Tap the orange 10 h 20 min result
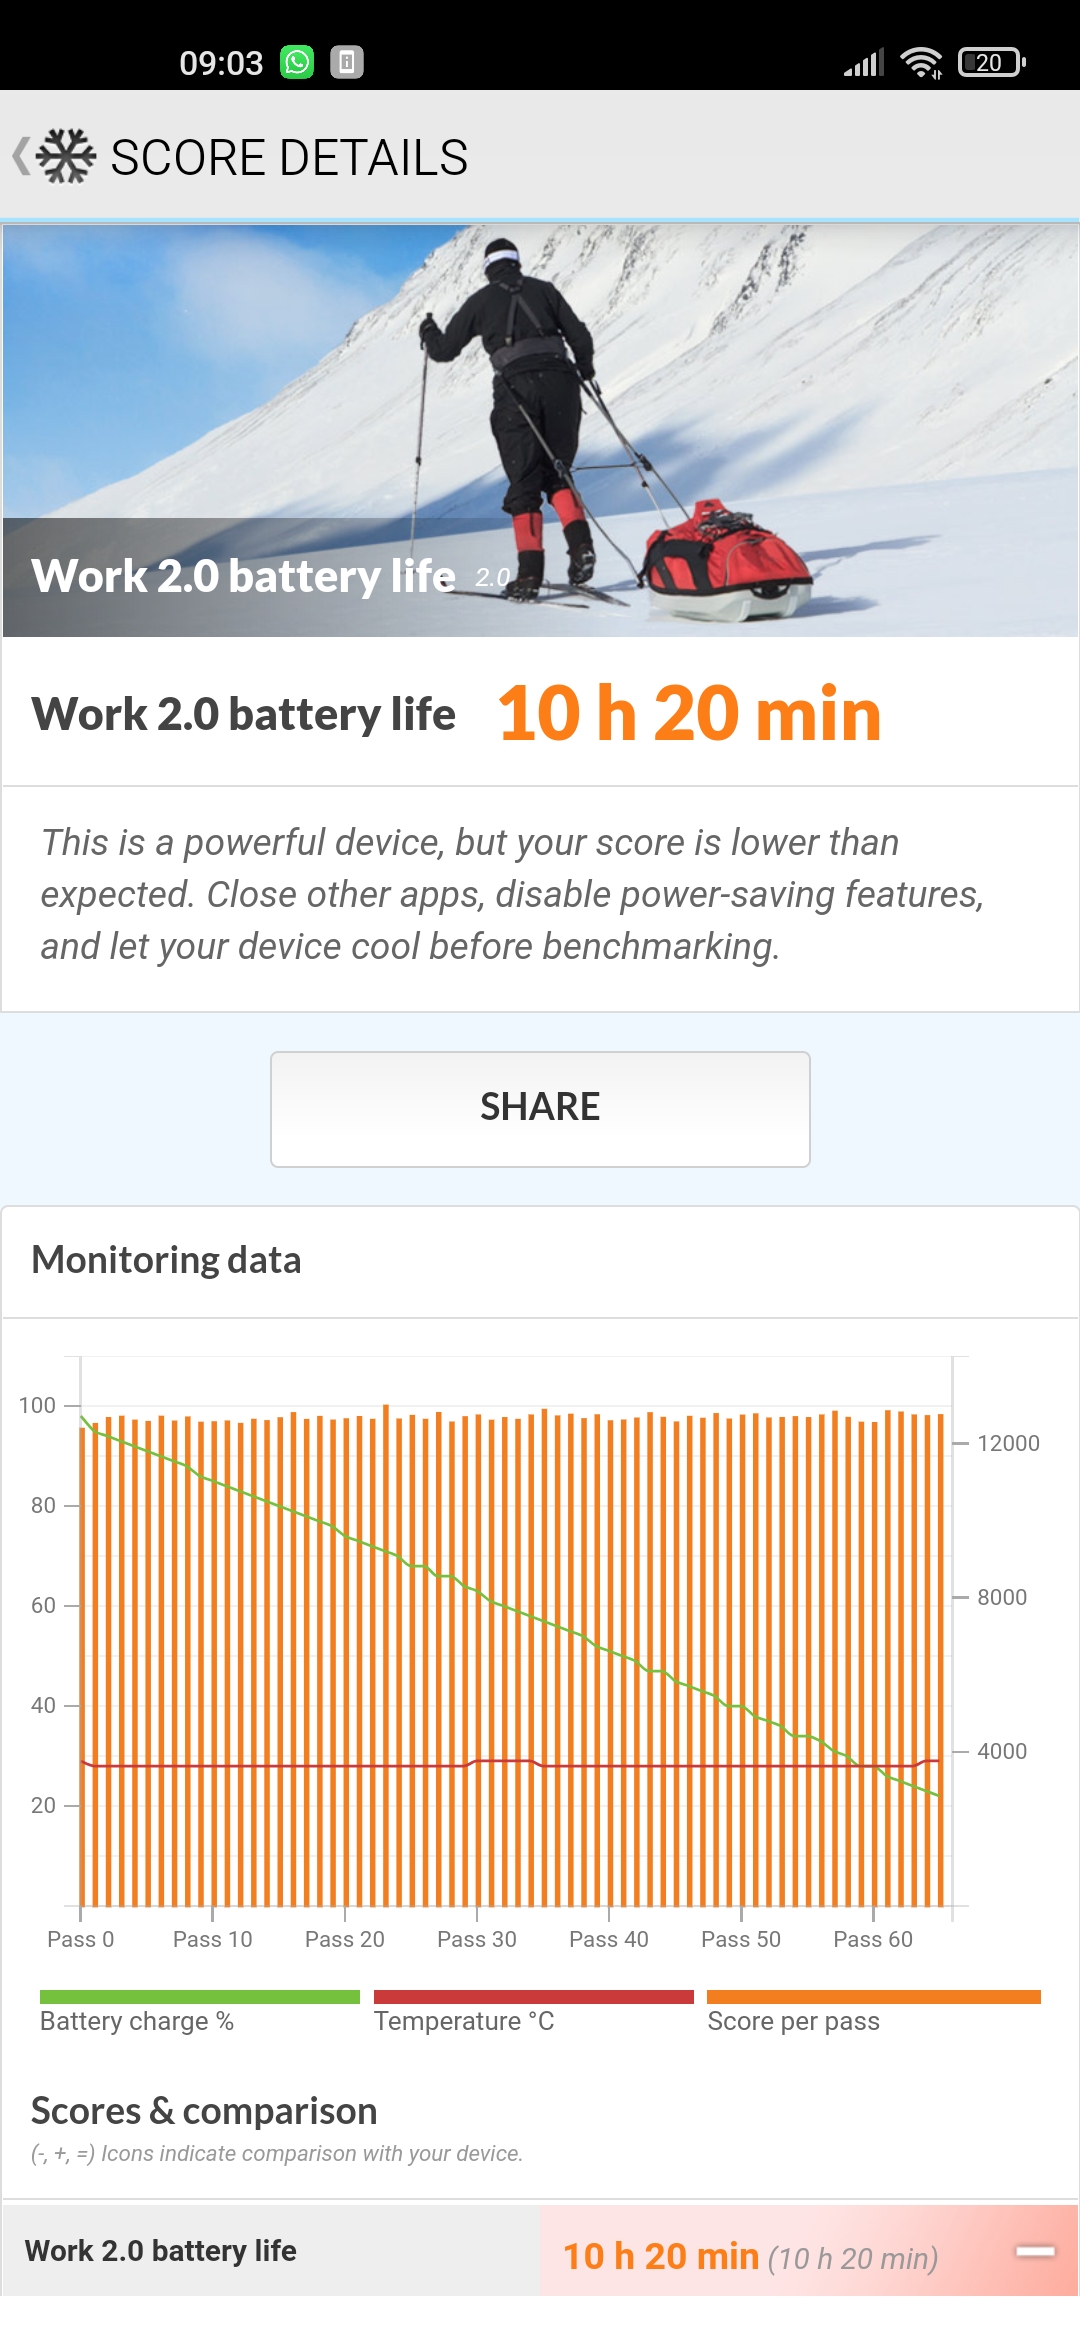The width and height of the screenshot is (1080, 2340). 689,713
